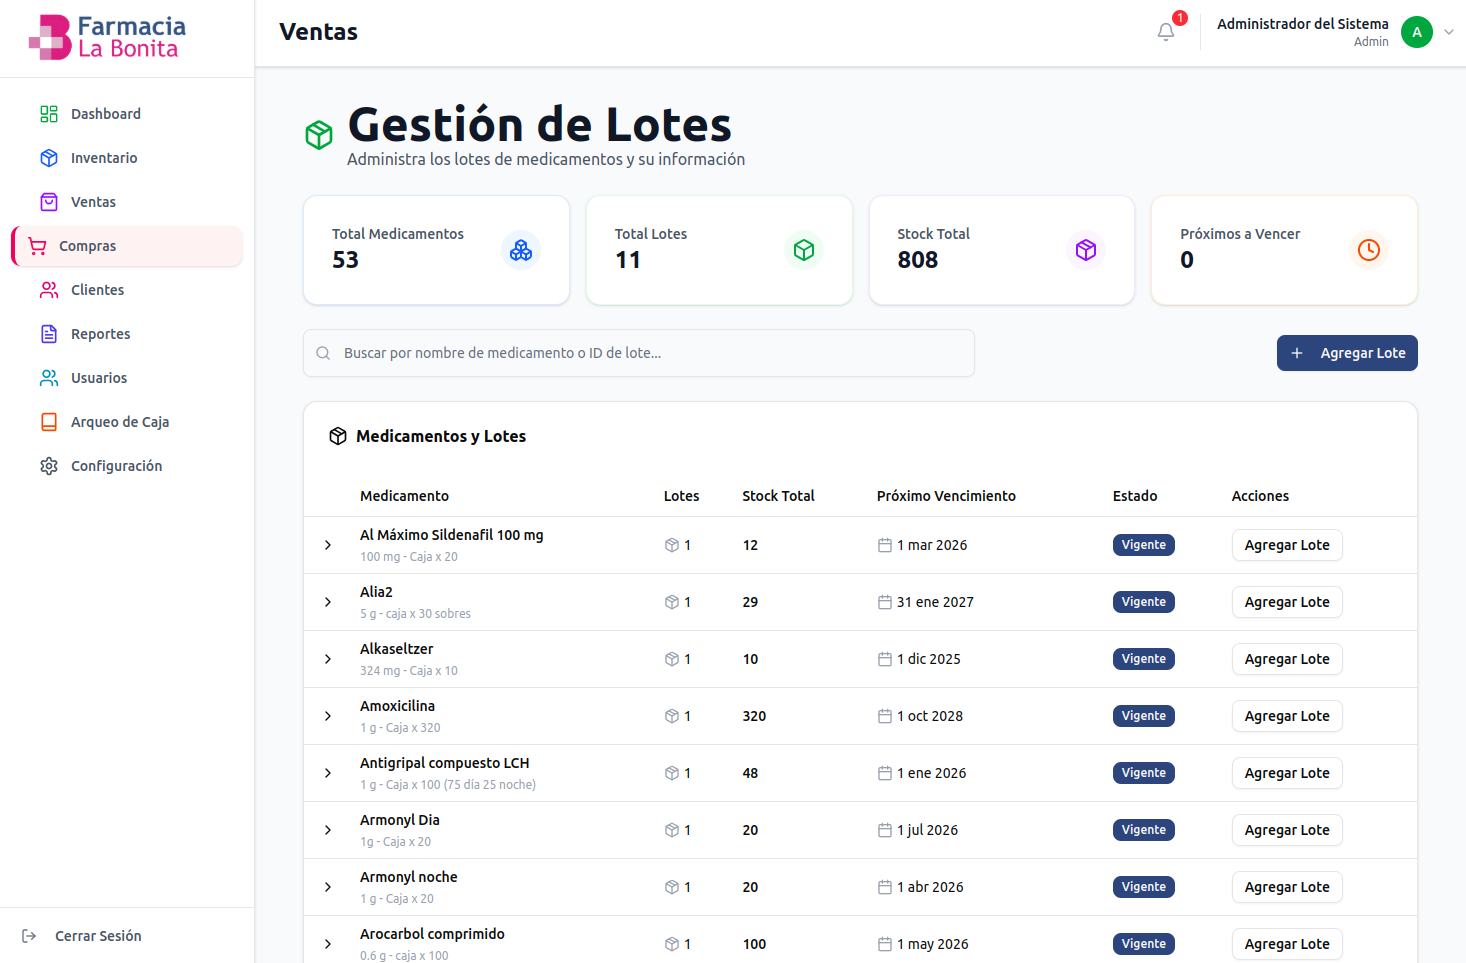Expand the Amoxicilina row chevron
This screenshot has width=1466, height=963.
coord(328,716)
